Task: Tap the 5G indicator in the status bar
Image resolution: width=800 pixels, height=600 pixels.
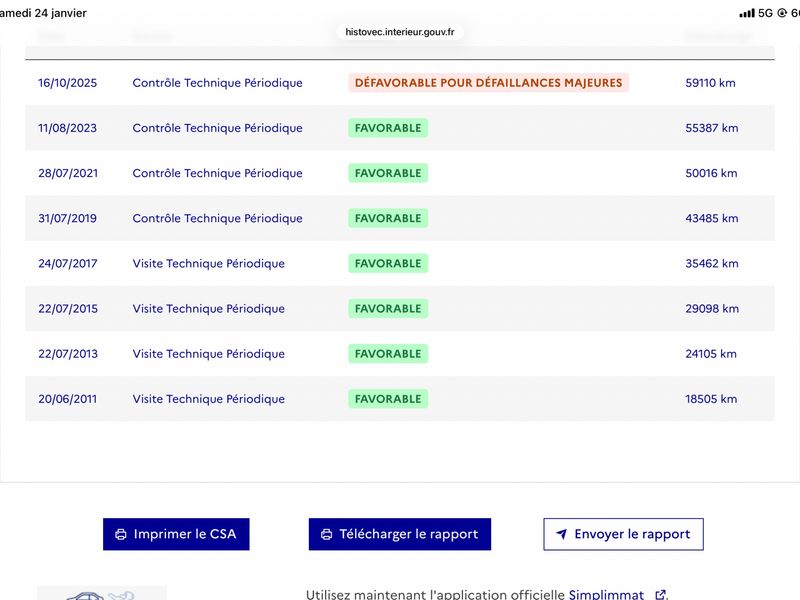Action: (765, 13)
